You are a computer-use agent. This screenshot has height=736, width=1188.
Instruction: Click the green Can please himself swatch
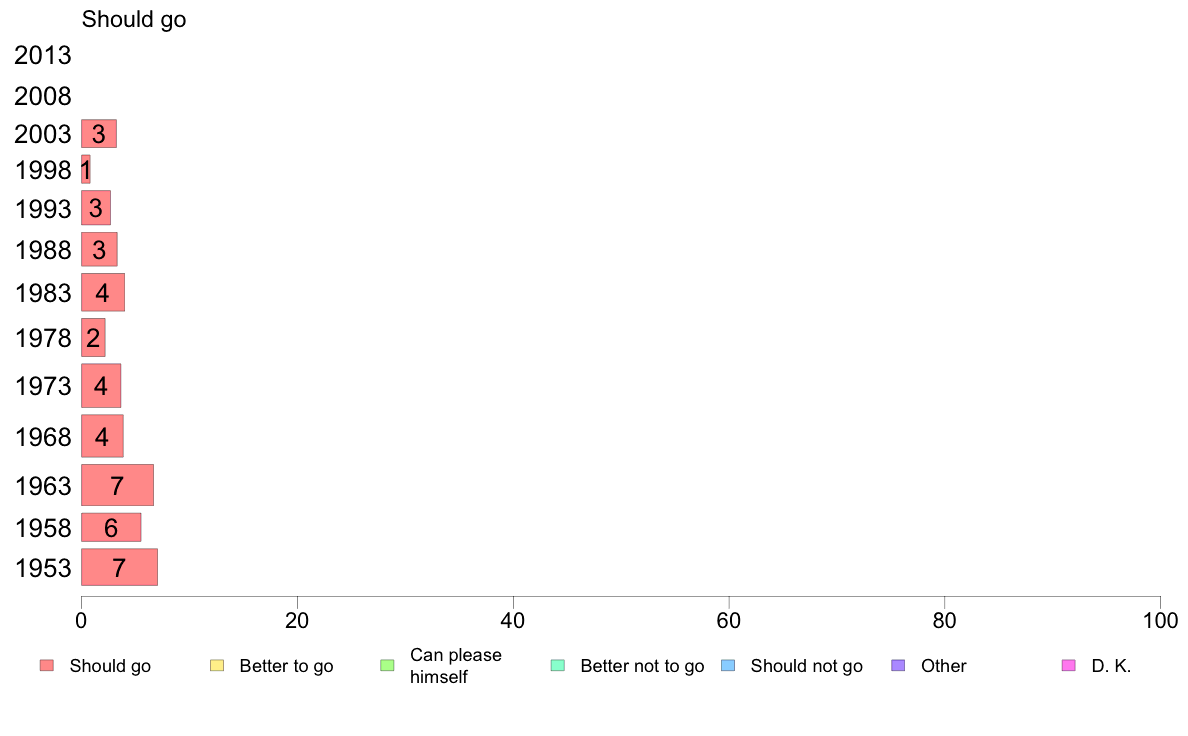tap(387, 666)
